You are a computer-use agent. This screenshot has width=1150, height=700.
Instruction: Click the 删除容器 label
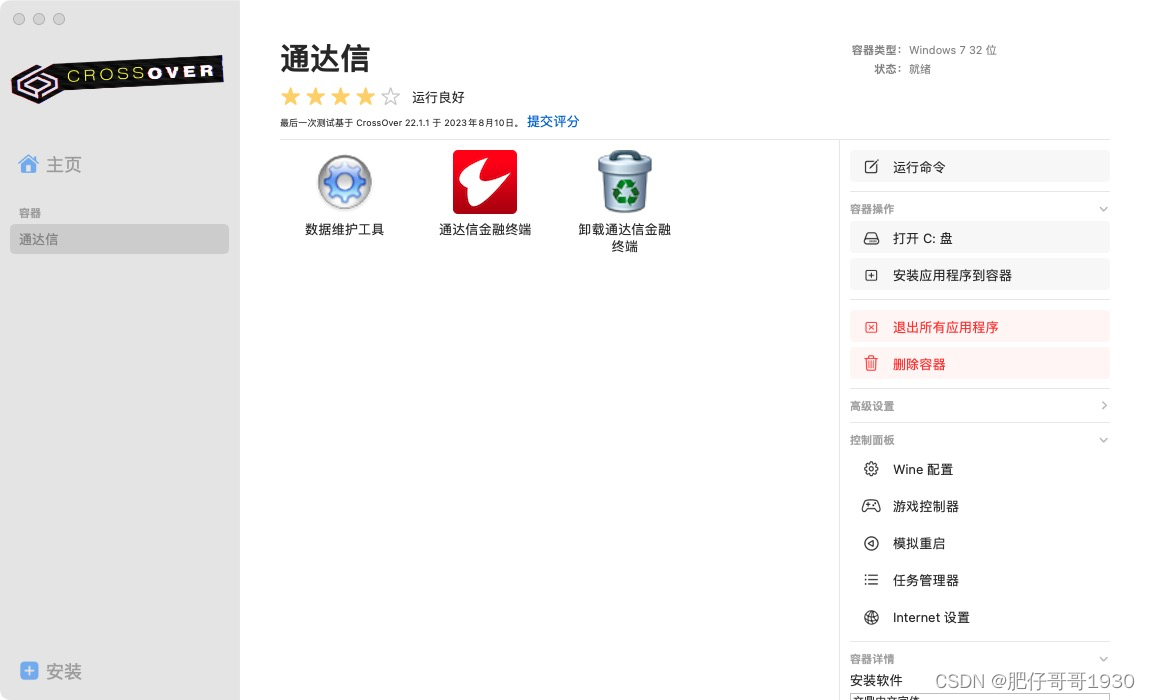[919, 364]
